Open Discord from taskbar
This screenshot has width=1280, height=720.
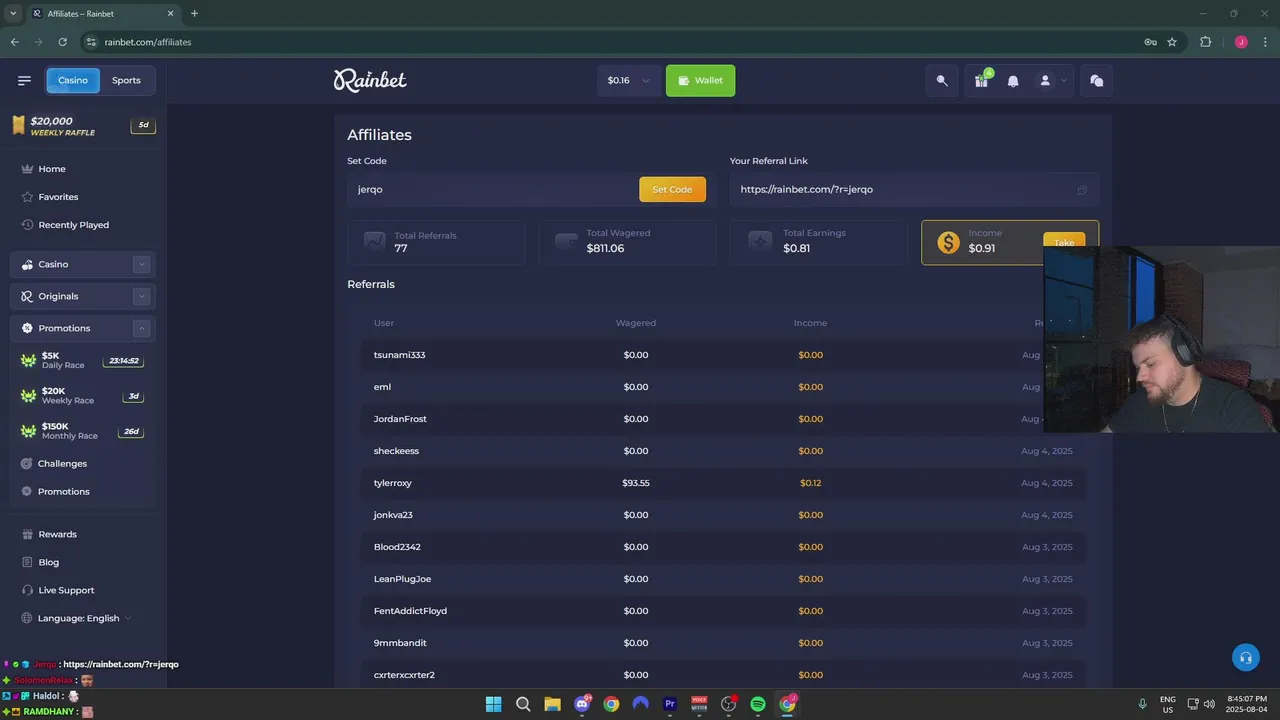[582, 704]
